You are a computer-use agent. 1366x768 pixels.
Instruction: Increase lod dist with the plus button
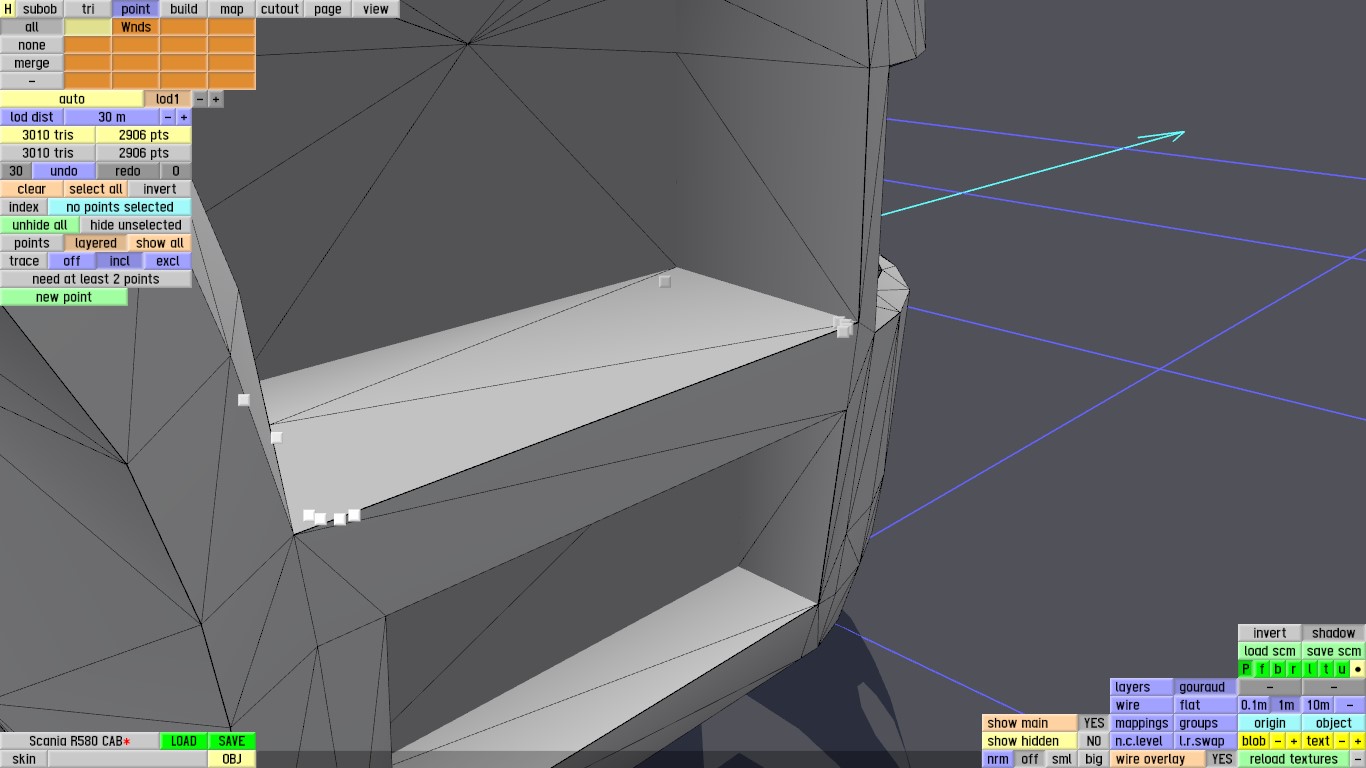pyautogui.click(x=184, y=117)
